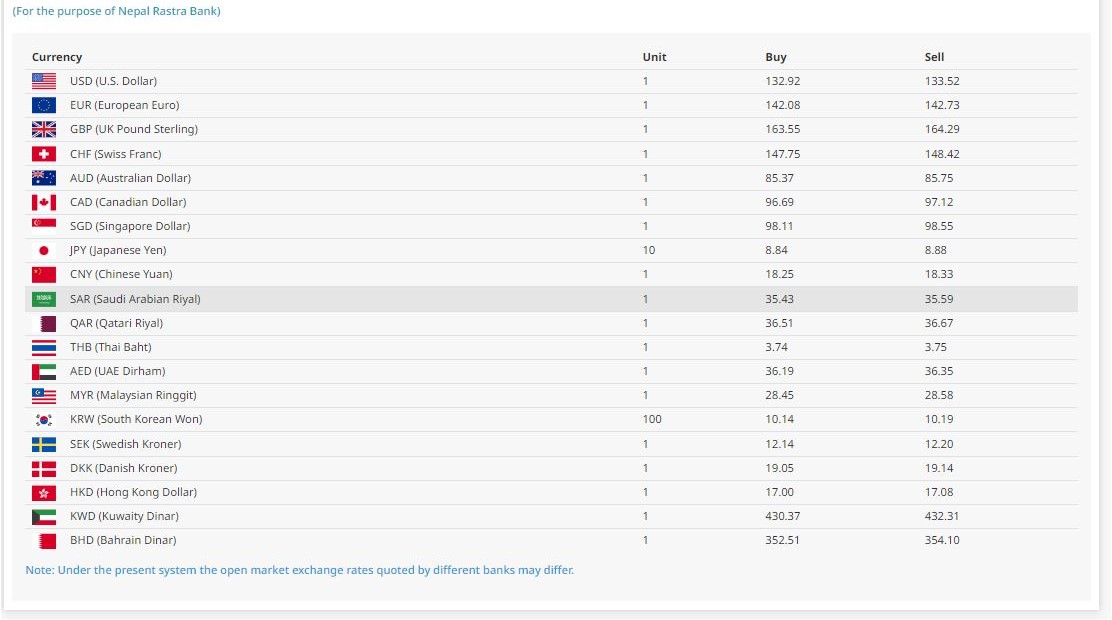
Task: Click the note about open market exchange rates
Action: point(300,571)
